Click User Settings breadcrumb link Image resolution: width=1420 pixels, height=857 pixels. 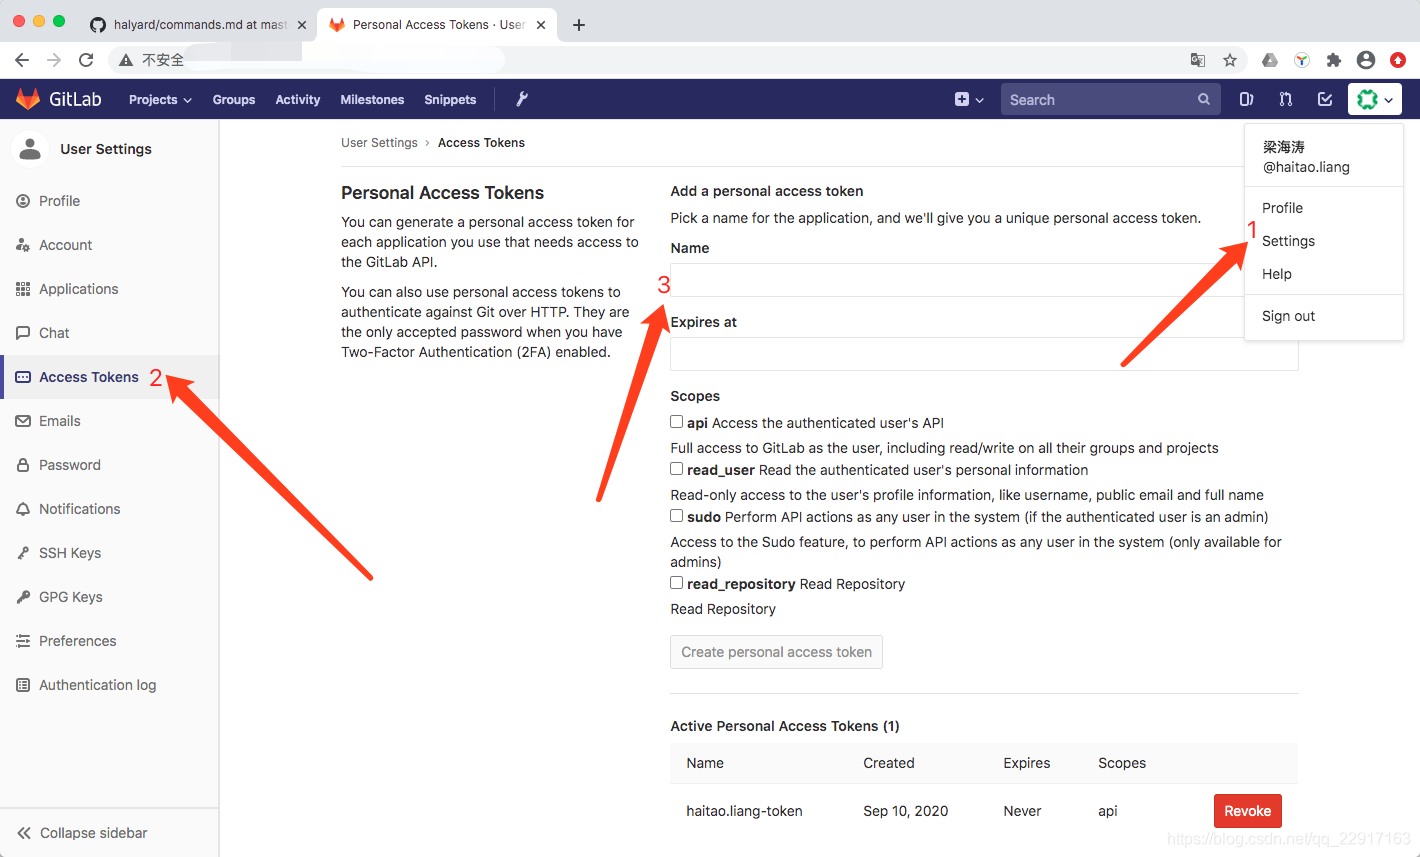click(379, 143)
